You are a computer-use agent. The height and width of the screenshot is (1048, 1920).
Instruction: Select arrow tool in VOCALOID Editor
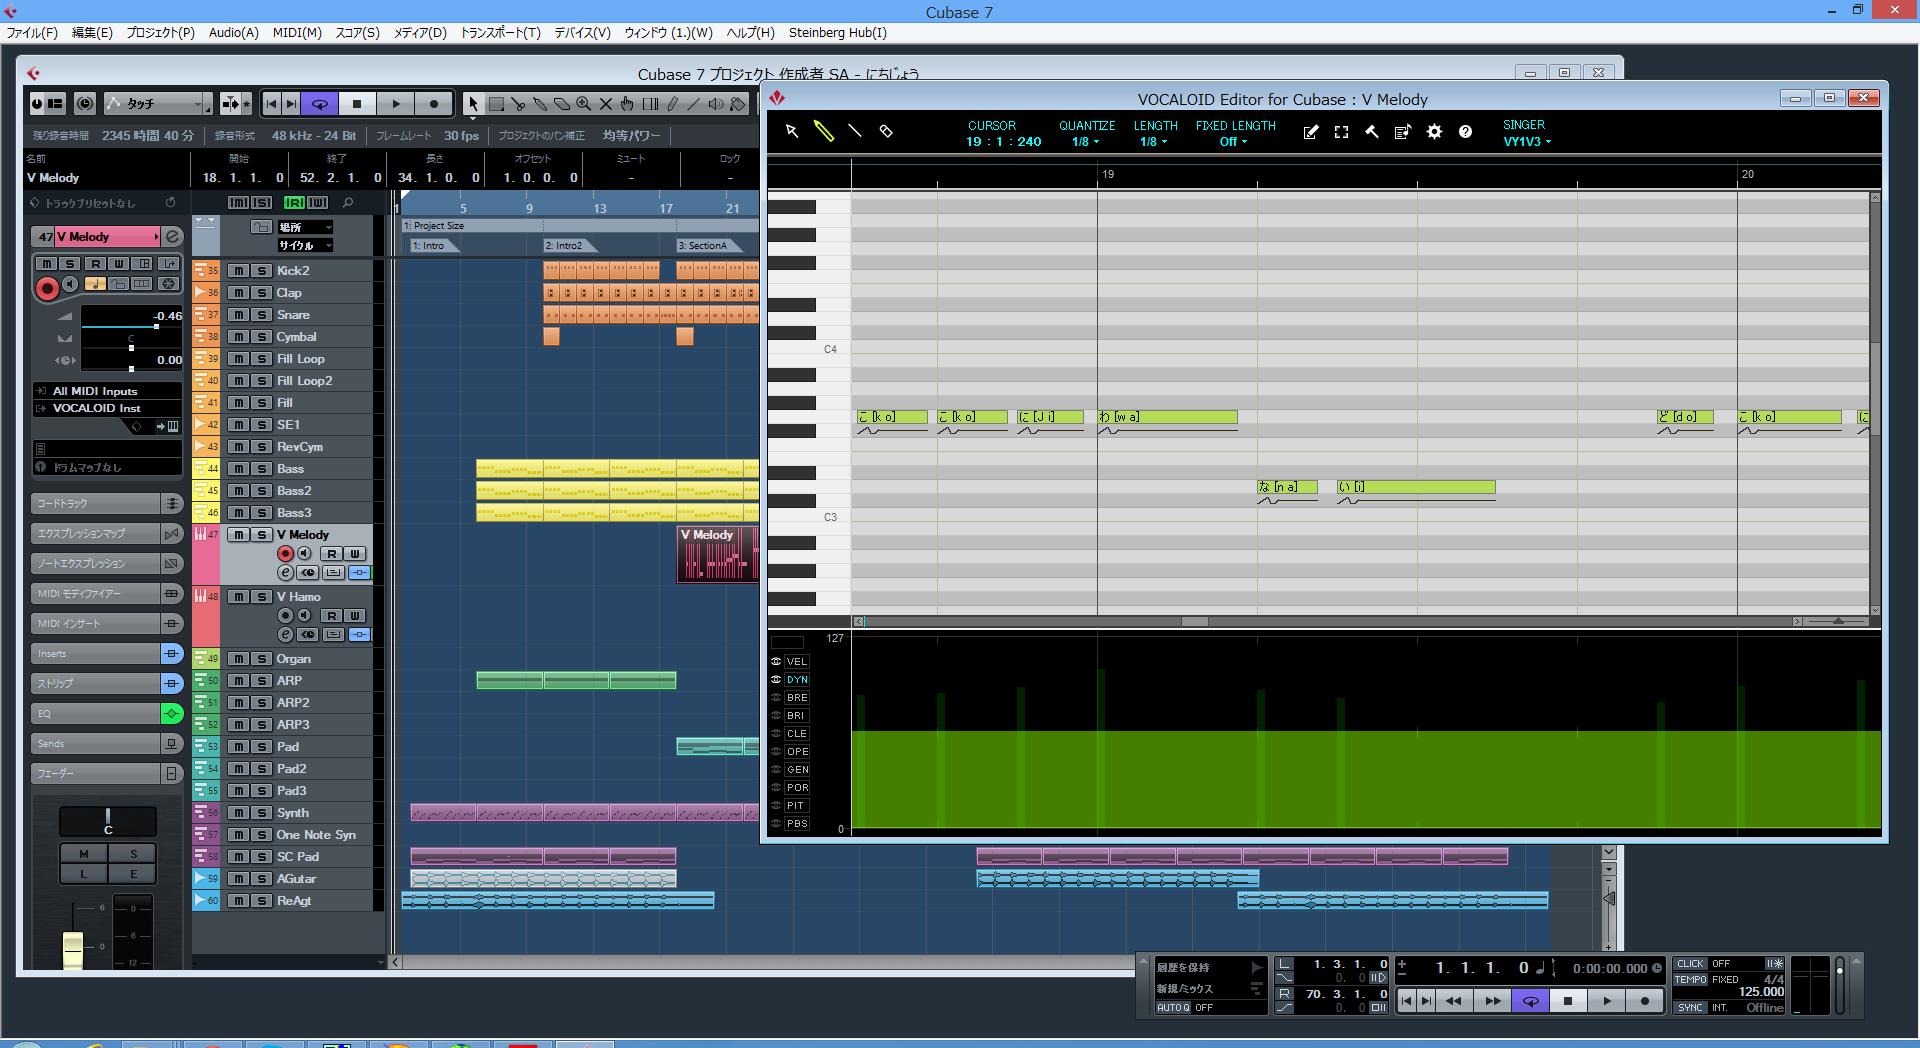(x=792, y=131)
